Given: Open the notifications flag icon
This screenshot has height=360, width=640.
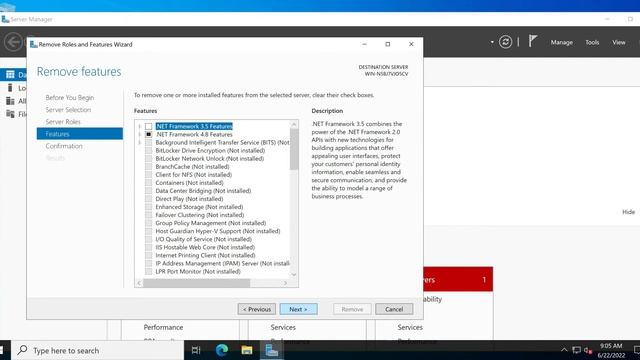Looking at the screenshot, I should tap(533, 41).
